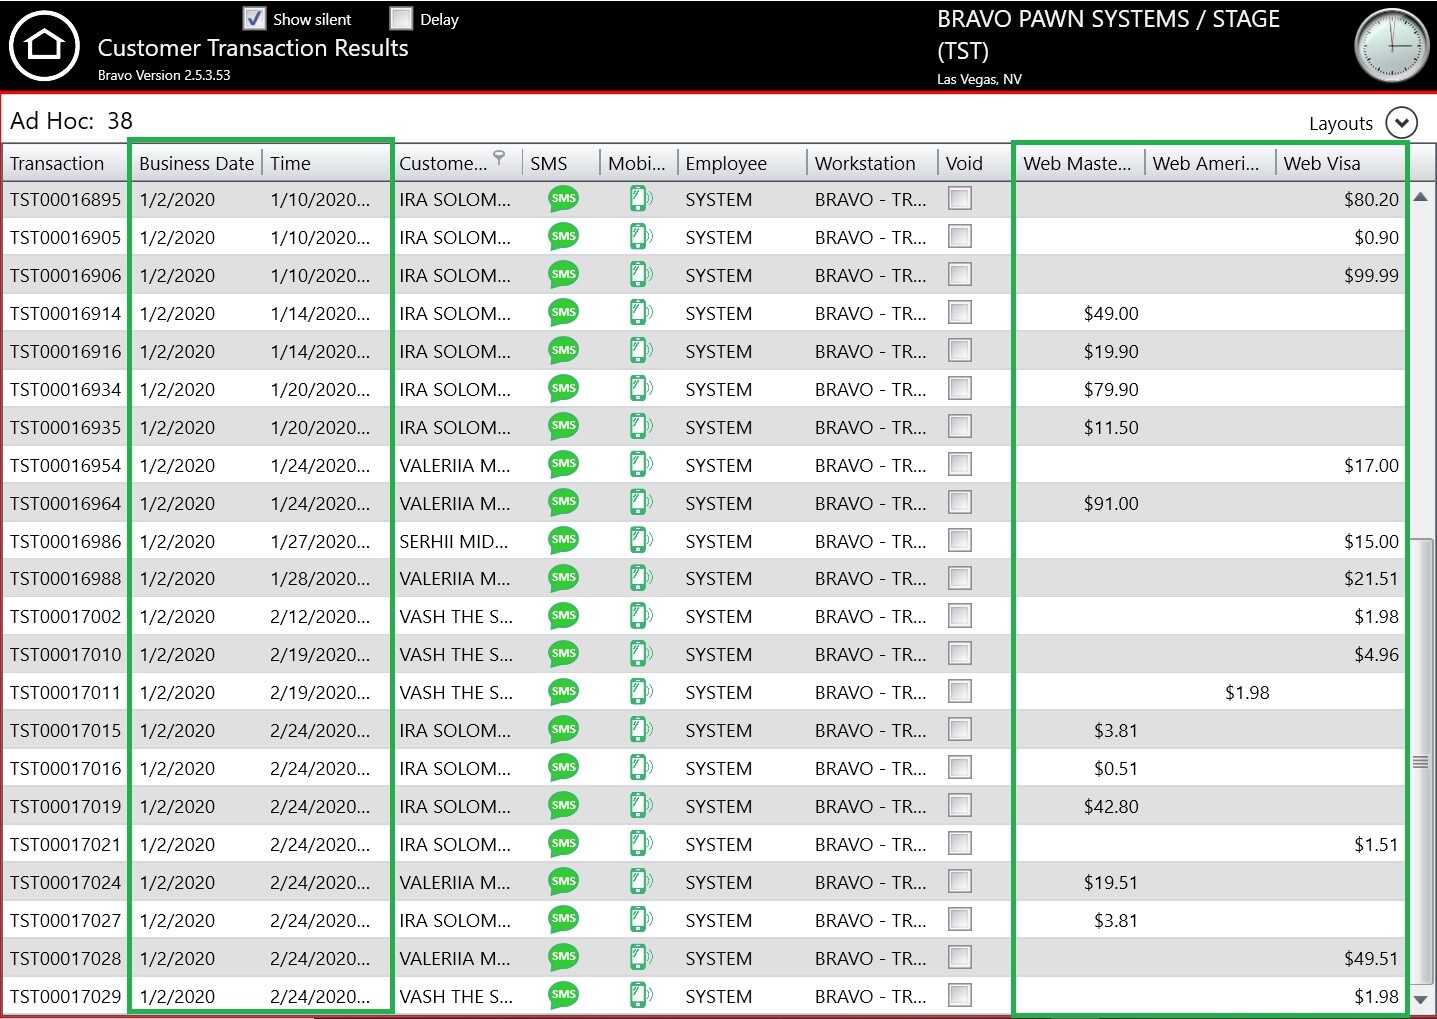Select transaction number TST00016964
The image size is (1437, 1019).
coord(65,503)
